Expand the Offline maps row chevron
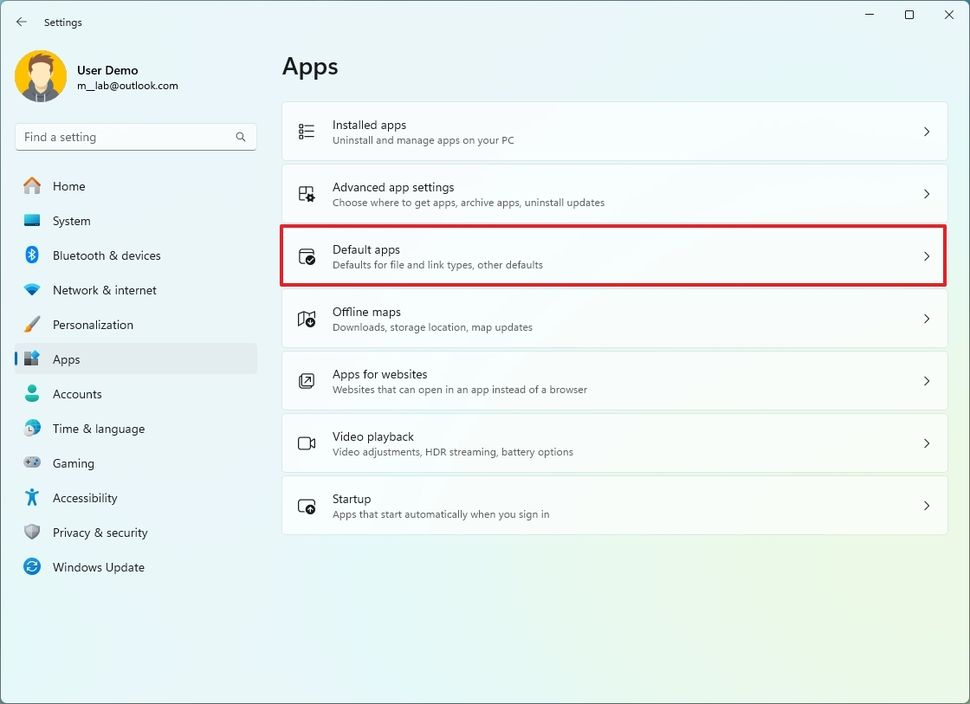 click(926, 318)
